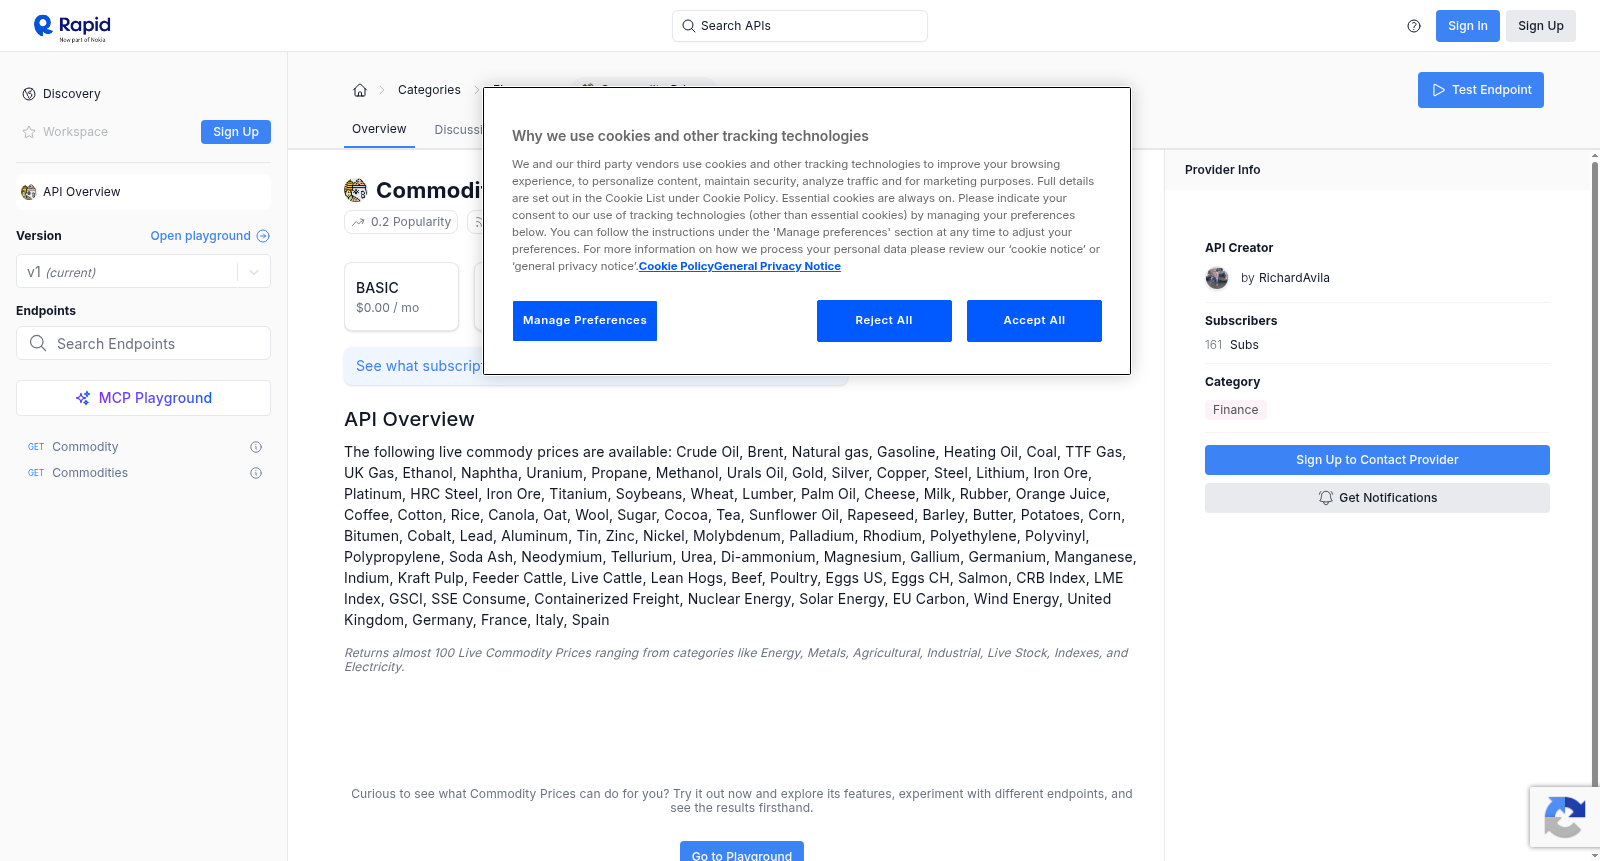The height and width of the screenshot is (861, 1600).
Task: Click the Test Endpoint play icon
Action: click(x=1439, y=90)
